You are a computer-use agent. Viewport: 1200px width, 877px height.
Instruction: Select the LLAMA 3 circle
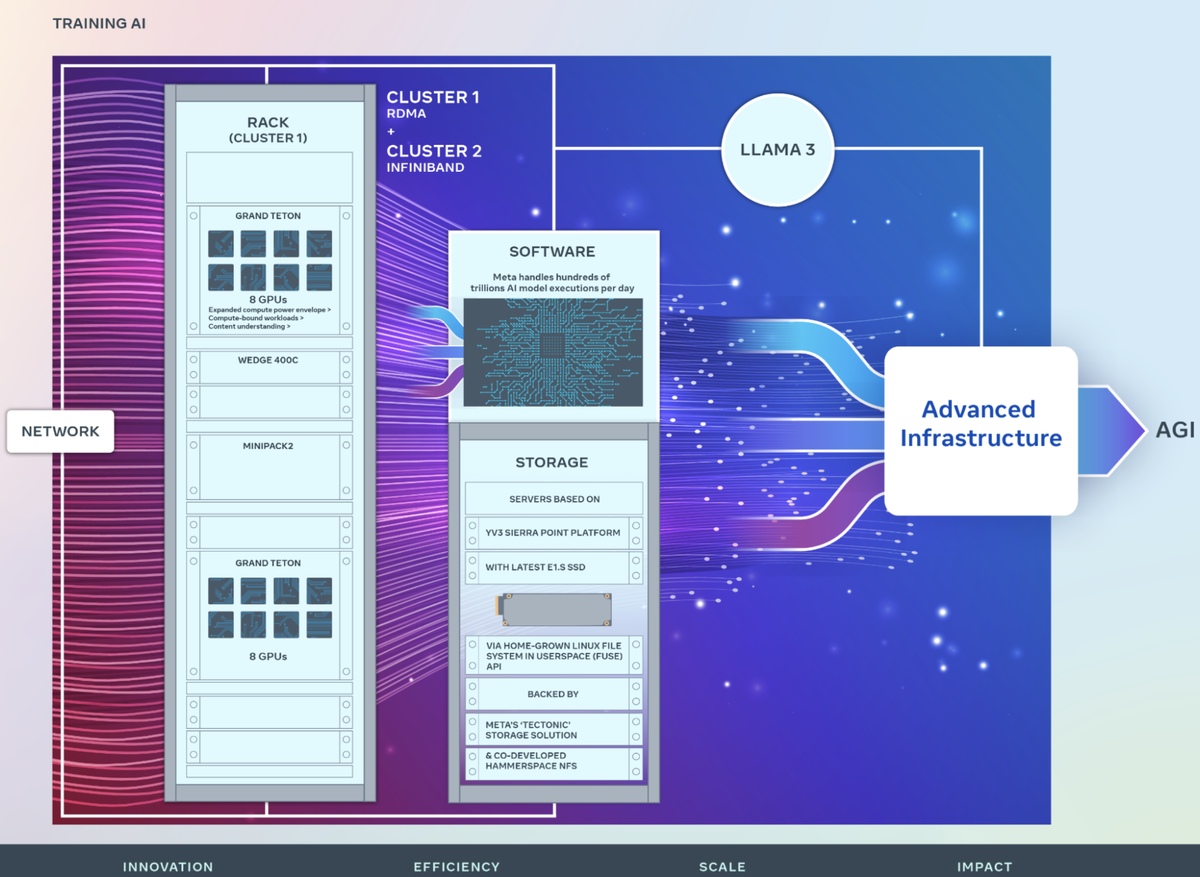(x=777, y=150)
